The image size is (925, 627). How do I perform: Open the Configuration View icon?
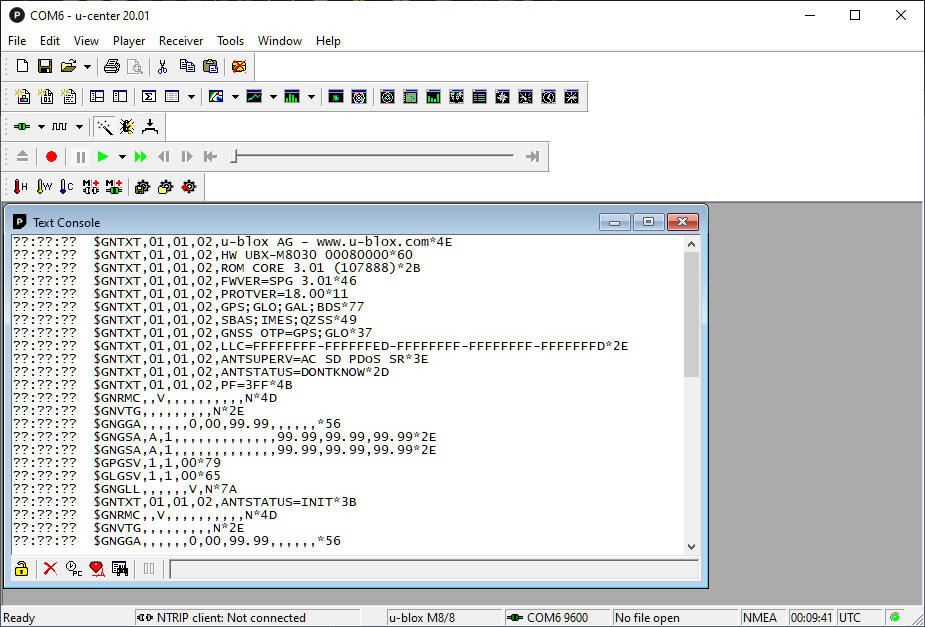tap(120, 97)
